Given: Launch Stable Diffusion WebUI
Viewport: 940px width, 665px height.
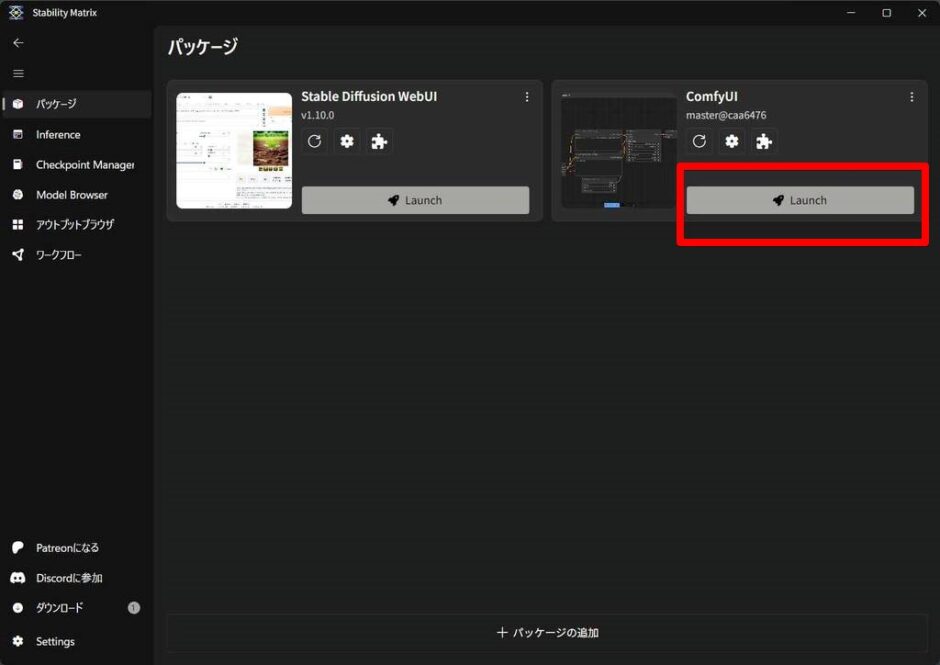Looking at the screenshot, I should pos(415,199).
